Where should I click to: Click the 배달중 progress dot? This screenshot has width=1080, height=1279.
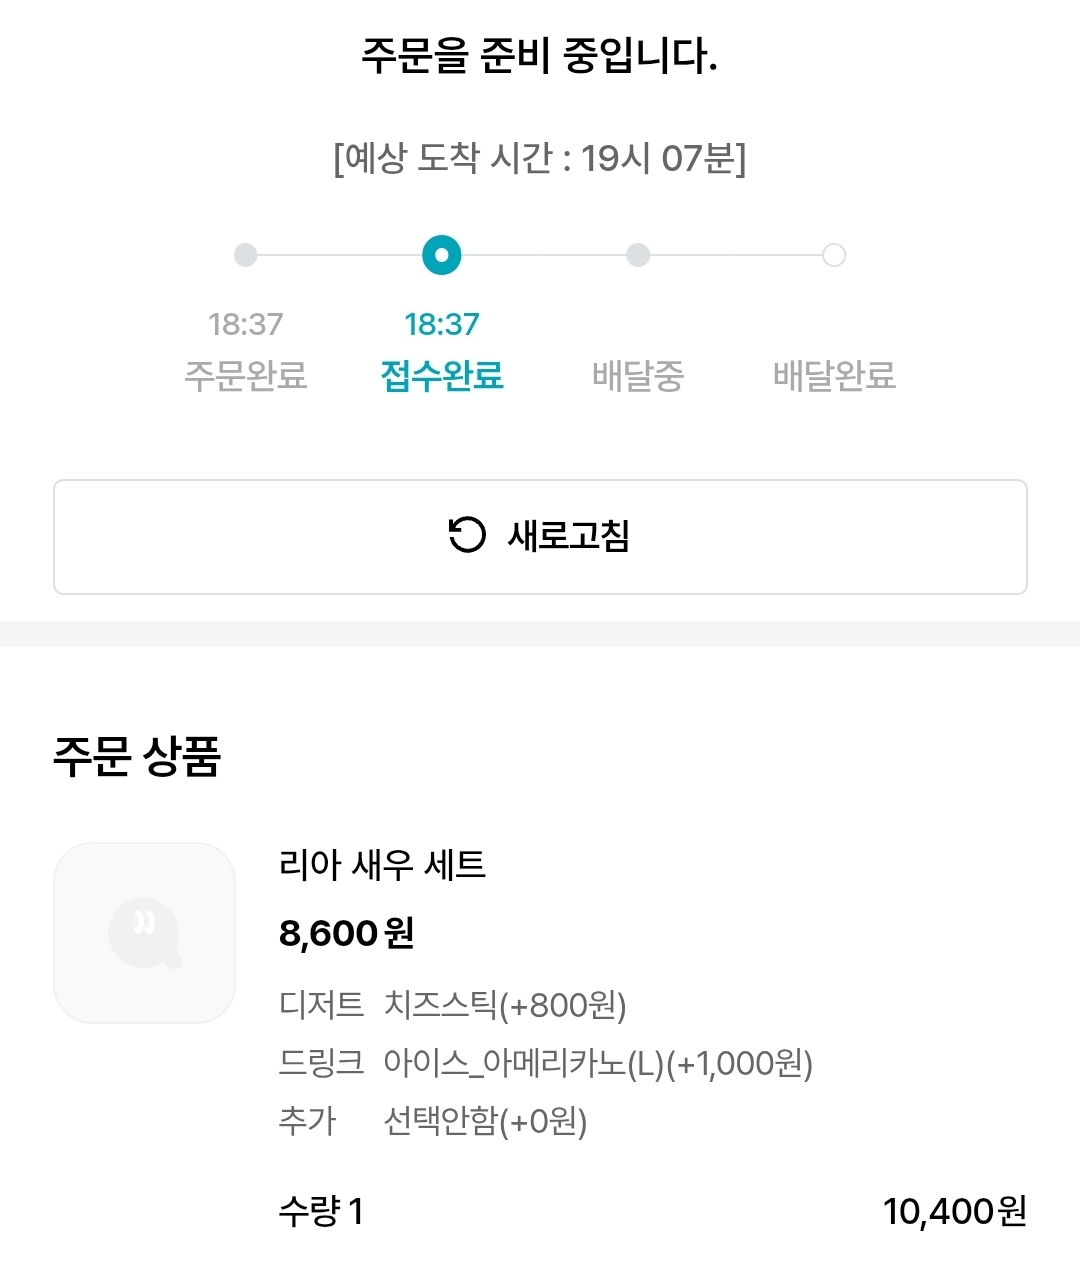[638, 255]
